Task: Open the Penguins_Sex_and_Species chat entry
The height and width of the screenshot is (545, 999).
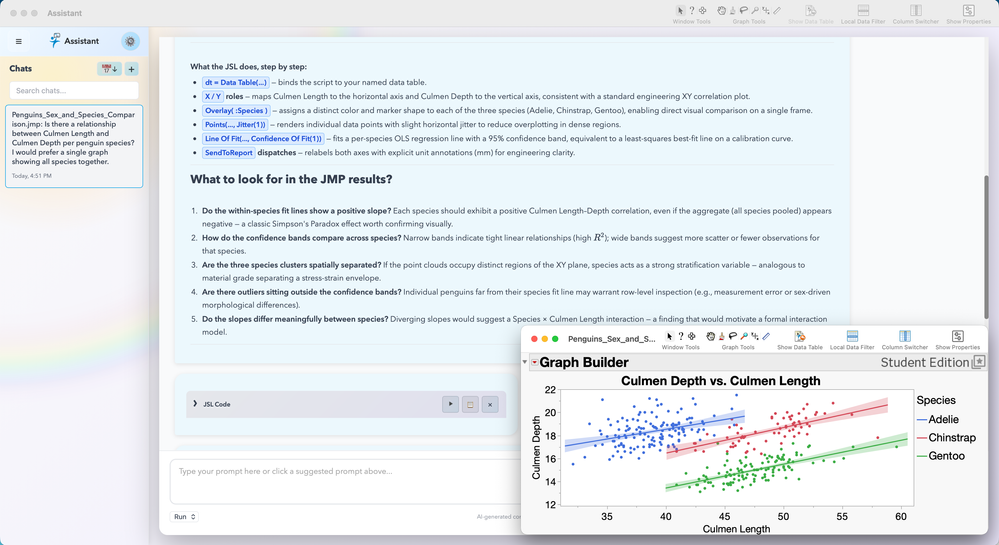Action: click(x=74, y=146)
